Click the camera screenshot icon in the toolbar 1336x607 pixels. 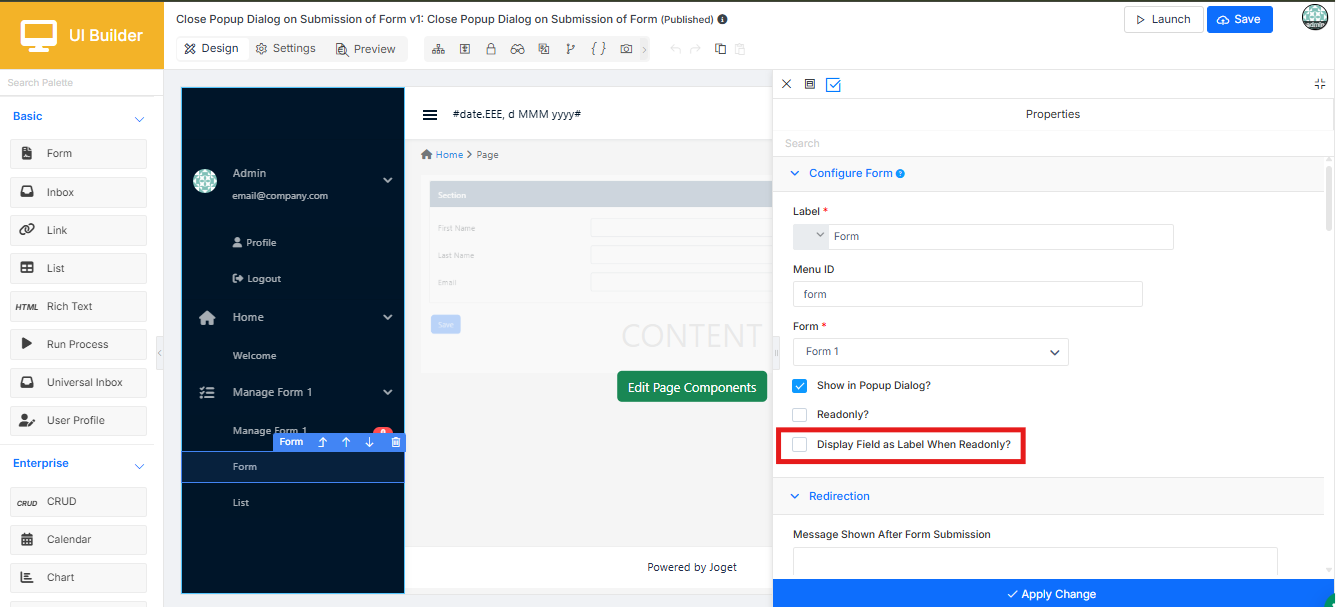(x=626, y=49)
